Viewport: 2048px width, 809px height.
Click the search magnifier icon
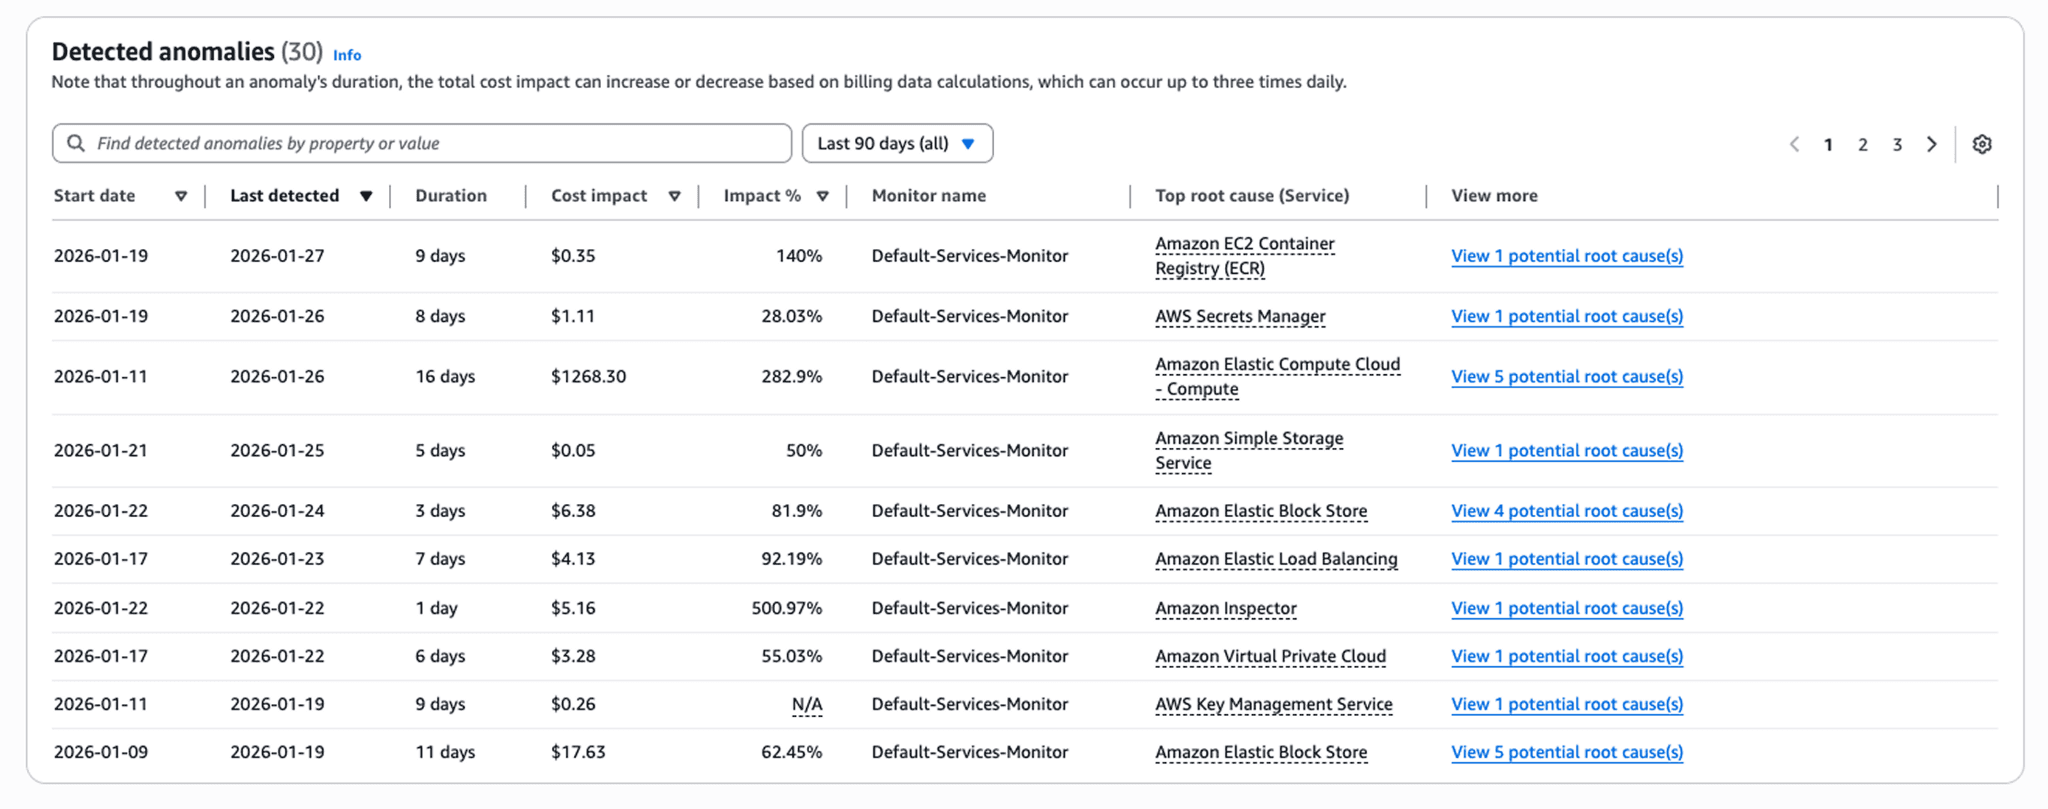(x=76, y=143)
